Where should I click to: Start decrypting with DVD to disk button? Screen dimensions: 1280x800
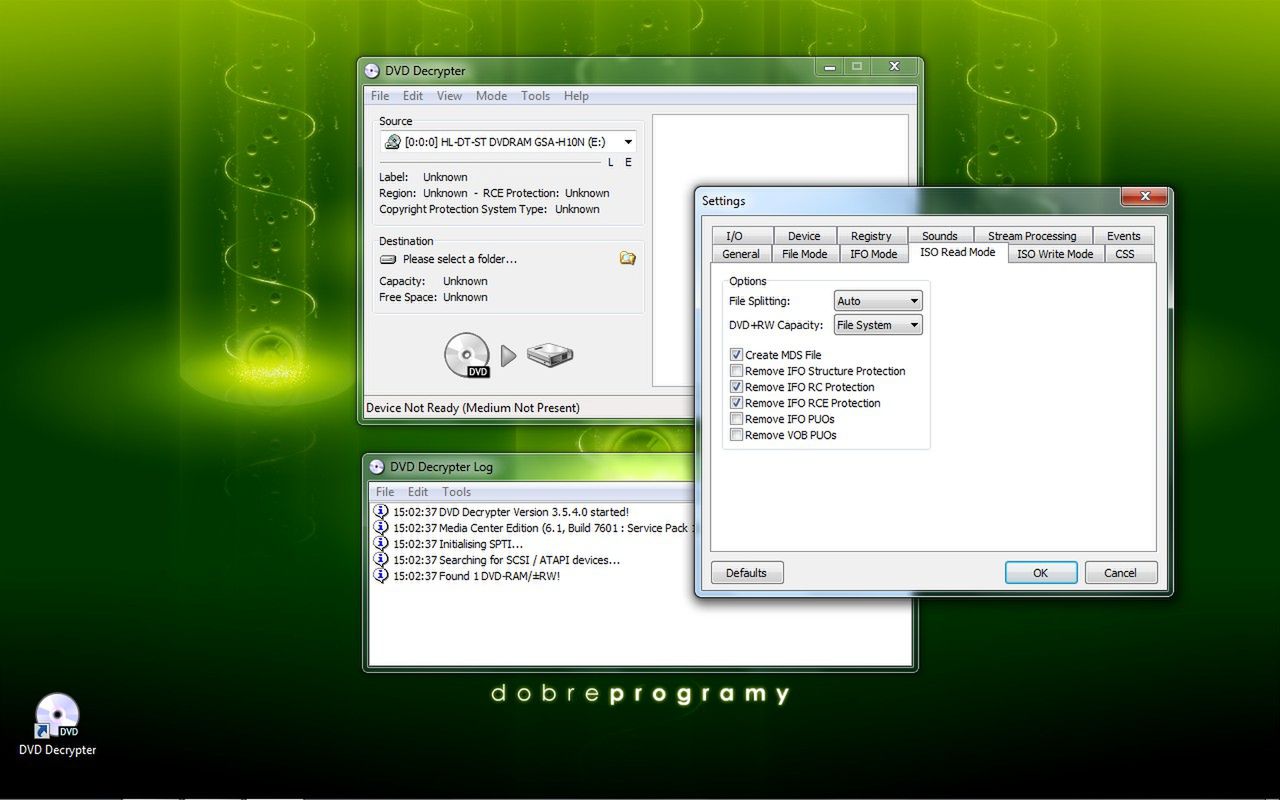click(x=509, y=355)
